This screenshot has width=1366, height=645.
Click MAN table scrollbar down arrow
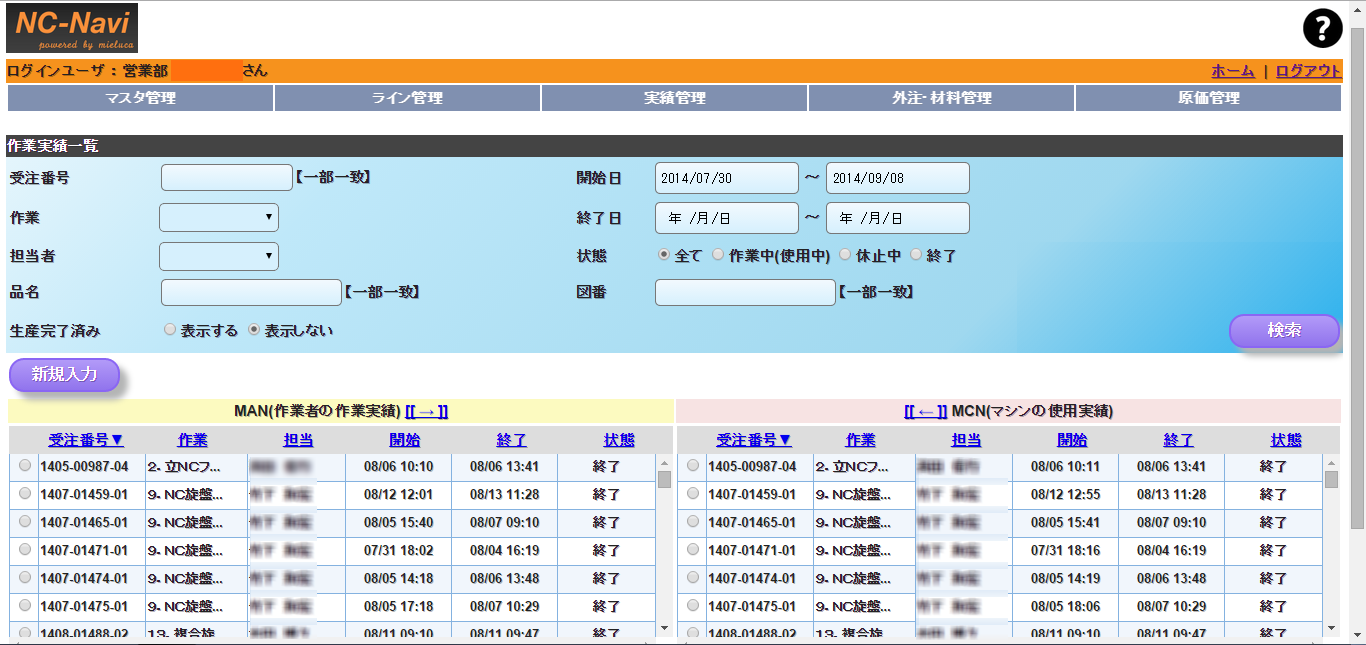(x=664, y=627)
